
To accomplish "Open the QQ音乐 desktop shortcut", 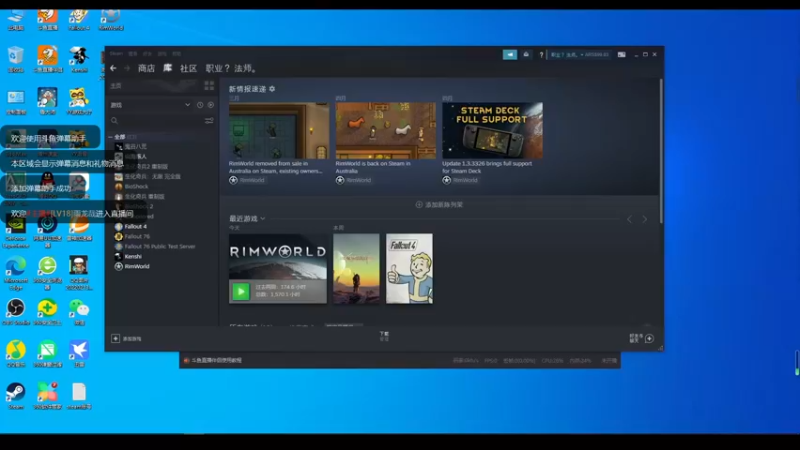I will (15, 354).
